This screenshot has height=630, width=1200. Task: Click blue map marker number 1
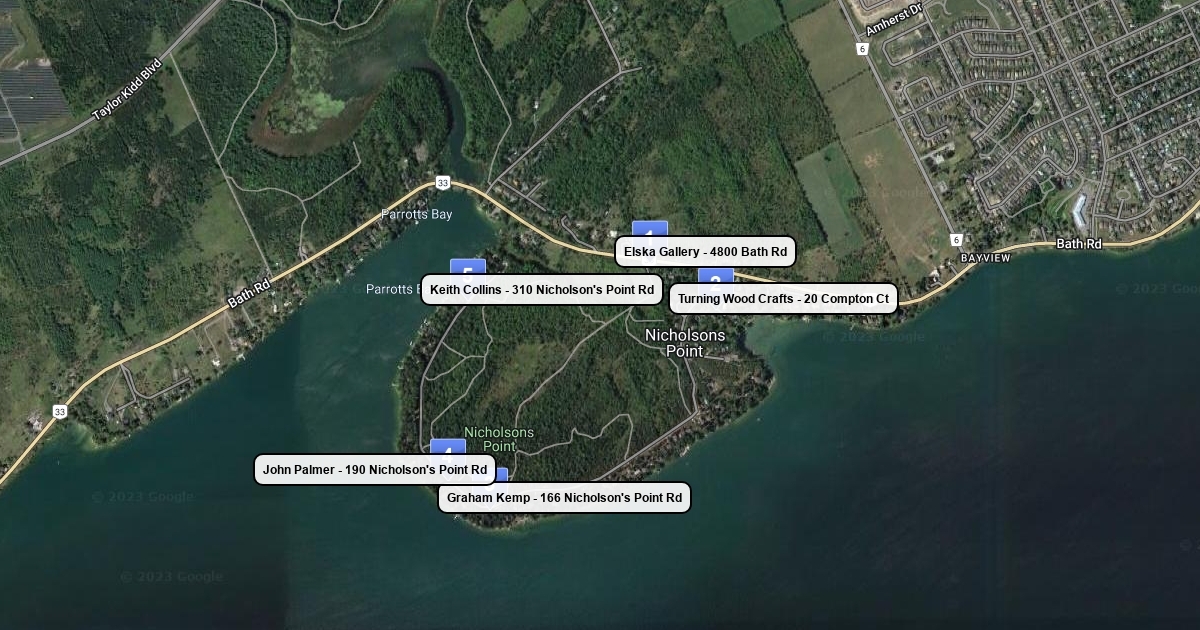click(649, 230)
